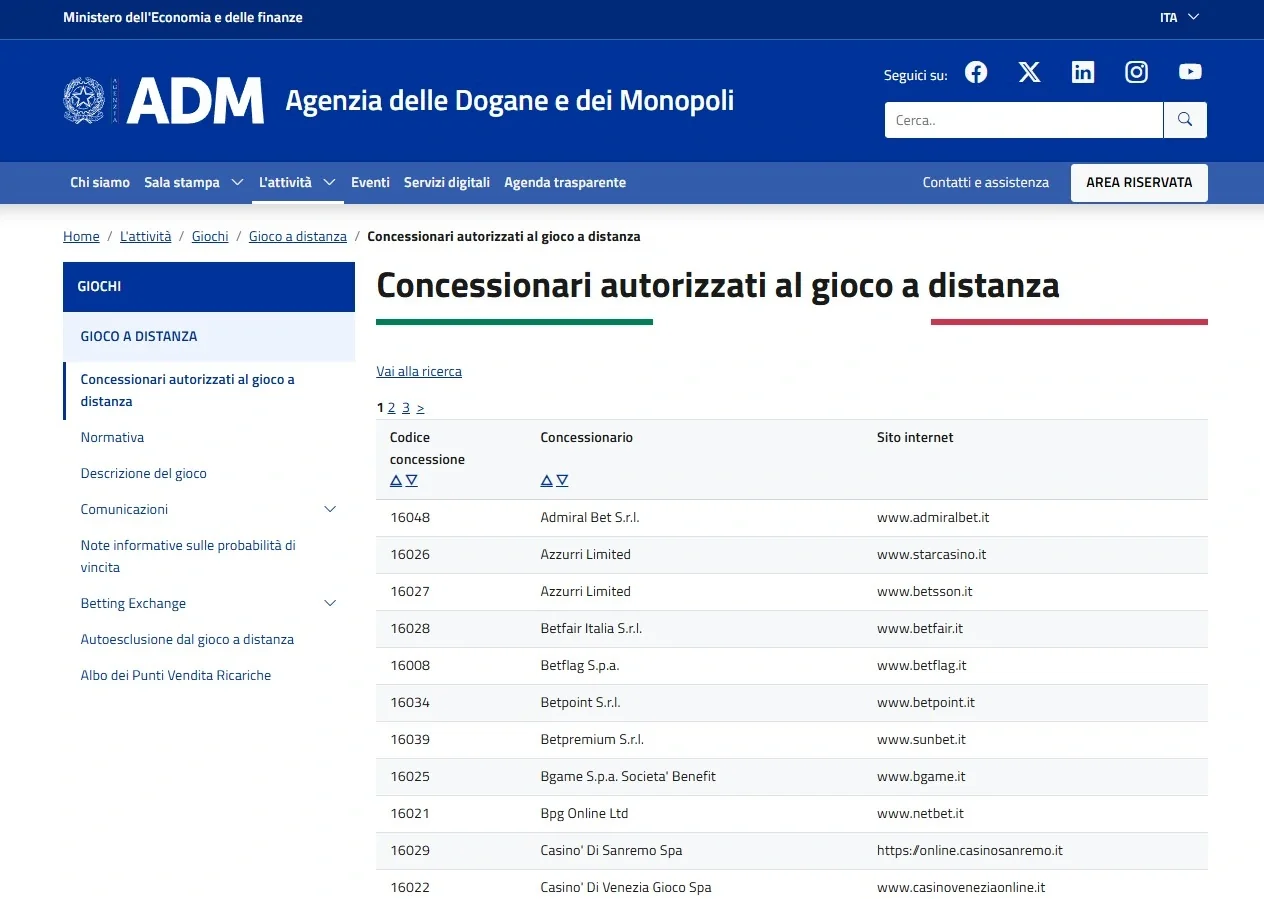Expand Betting Exchange sidebar chevron
1264x899 pixels.
(331, 603)
